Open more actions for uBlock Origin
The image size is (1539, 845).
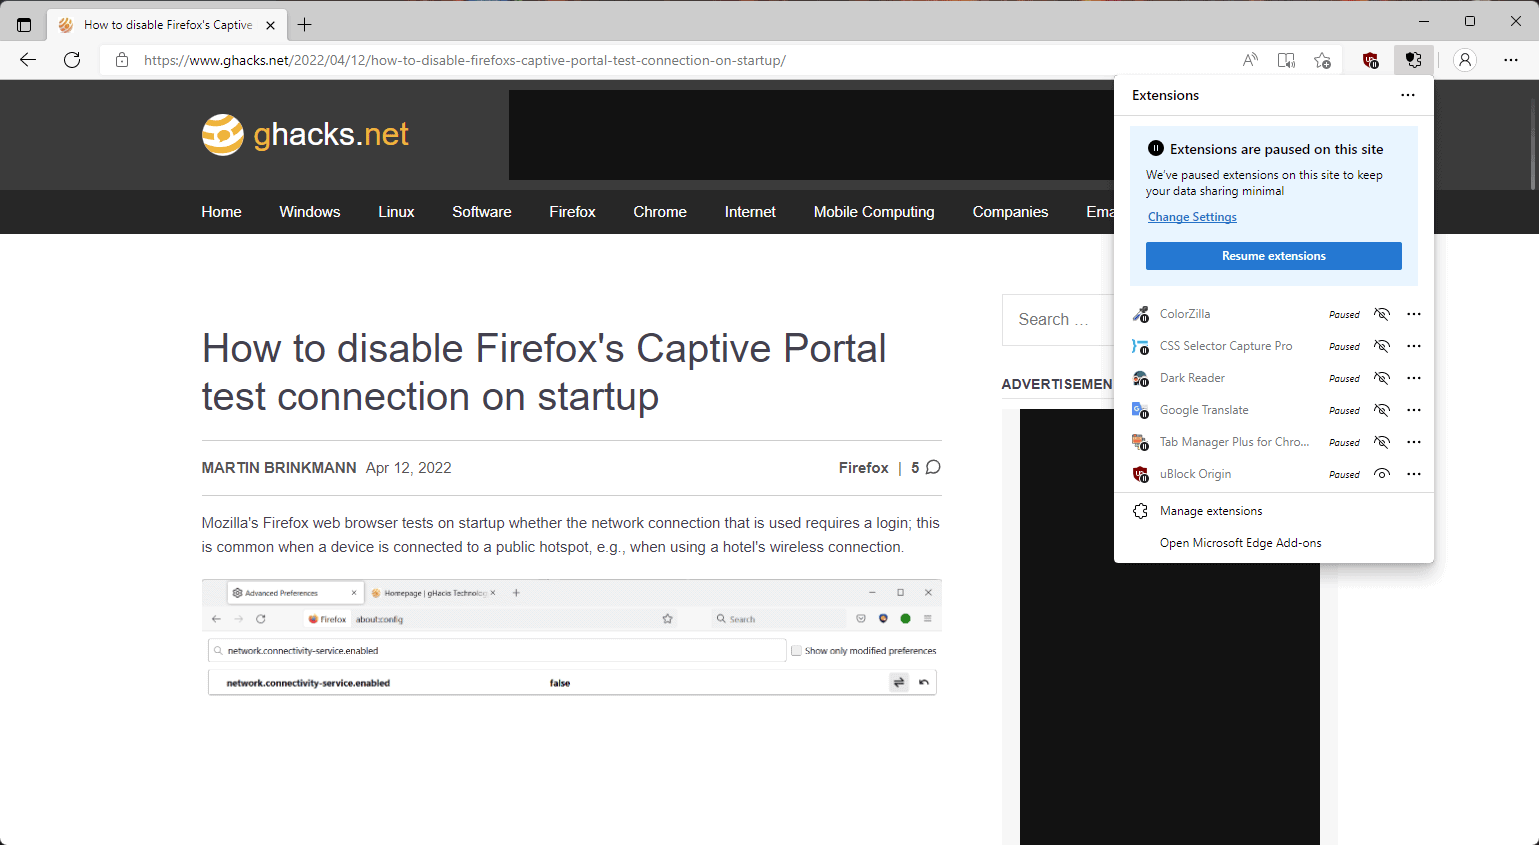1414,474
